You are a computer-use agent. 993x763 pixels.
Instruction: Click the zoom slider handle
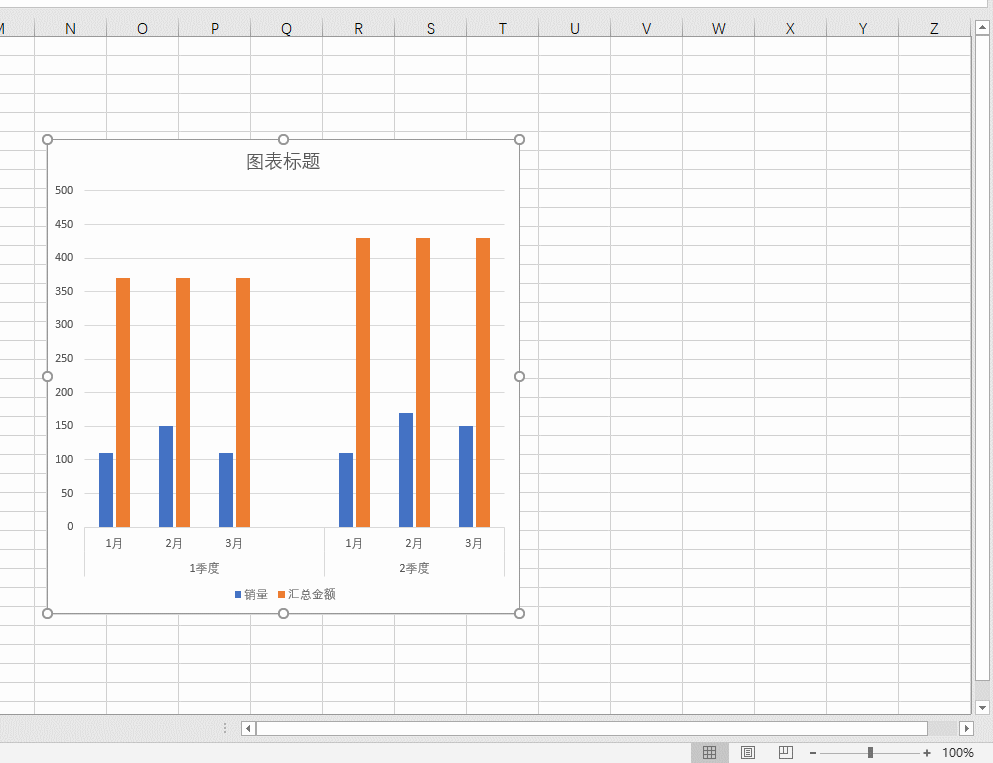pos(869,752)
